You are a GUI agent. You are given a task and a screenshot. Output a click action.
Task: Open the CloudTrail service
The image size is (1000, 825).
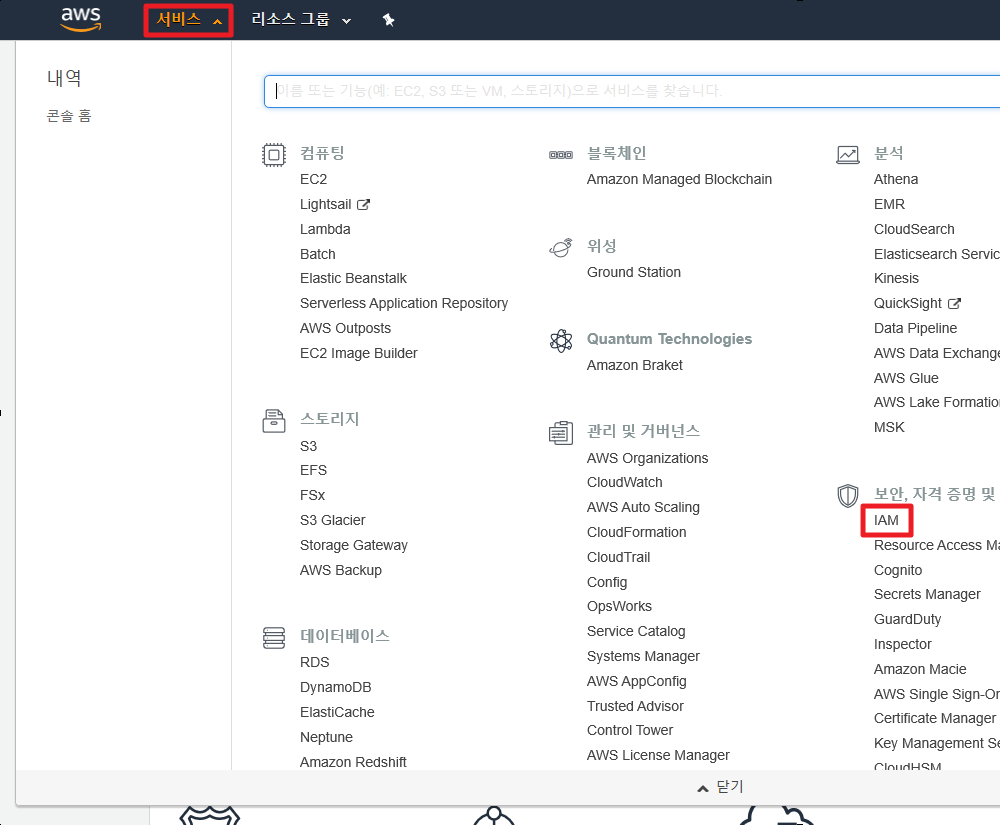click(618, 557)
